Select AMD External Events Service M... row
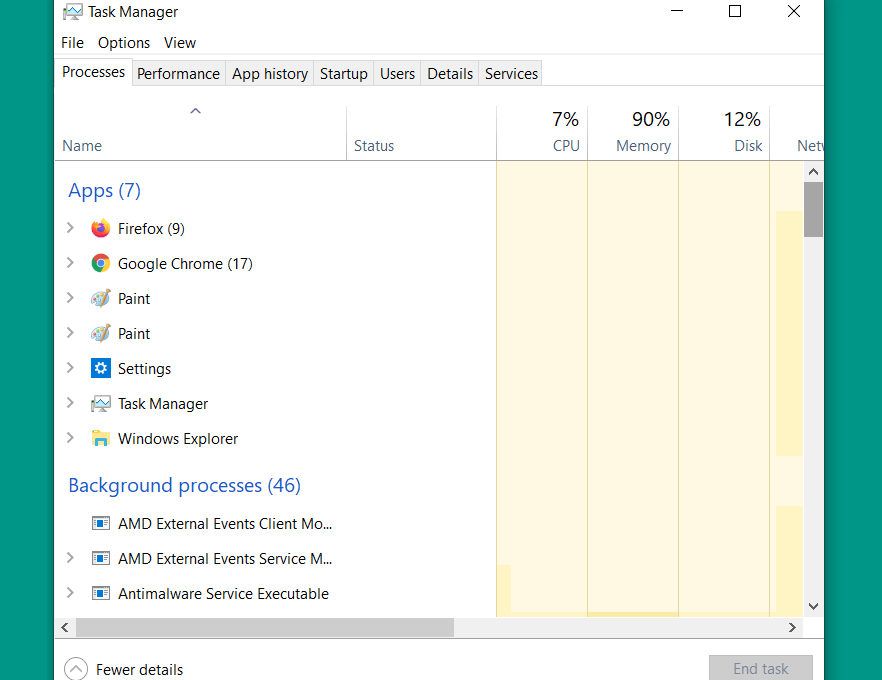This screenshot has height=680, width=882. (x=225, y=559)
